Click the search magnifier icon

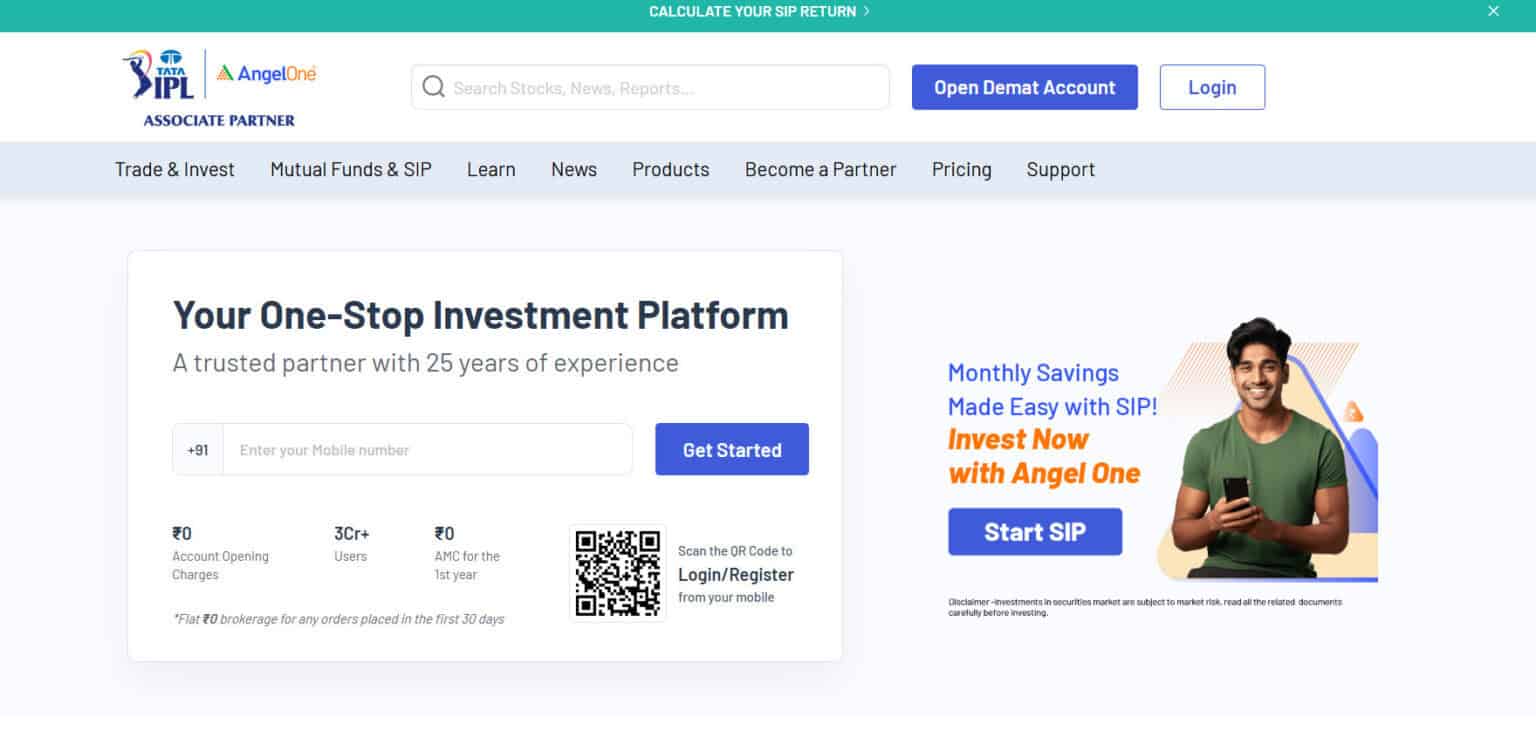click(433, 87)
